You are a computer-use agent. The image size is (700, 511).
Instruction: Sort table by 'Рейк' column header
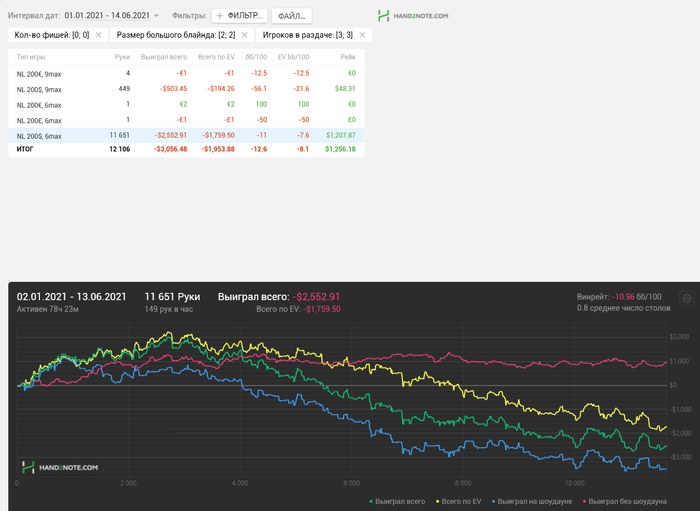pos(348,57)
